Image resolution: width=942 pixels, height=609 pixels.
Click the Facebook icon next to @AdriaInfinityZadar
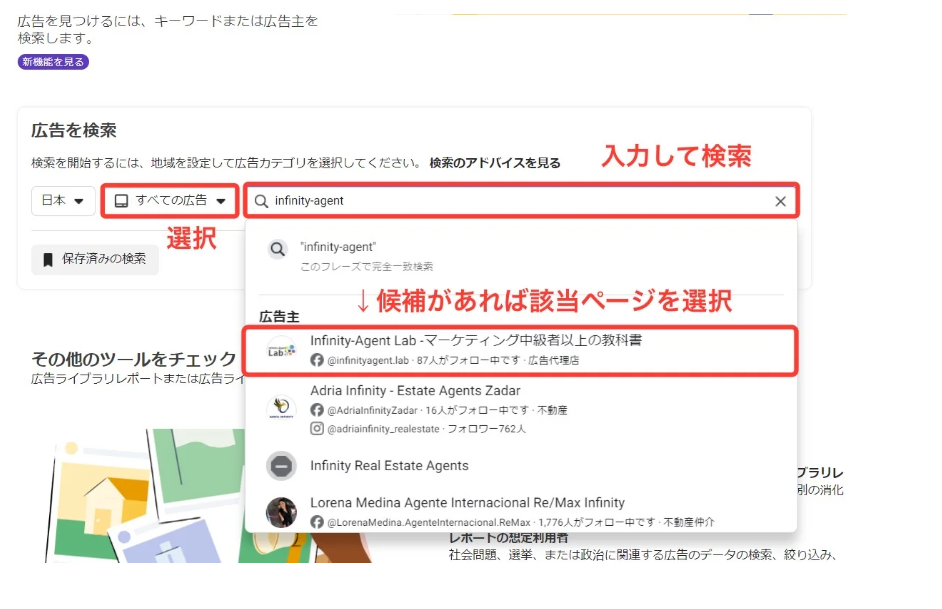click(x=317, y=410)
